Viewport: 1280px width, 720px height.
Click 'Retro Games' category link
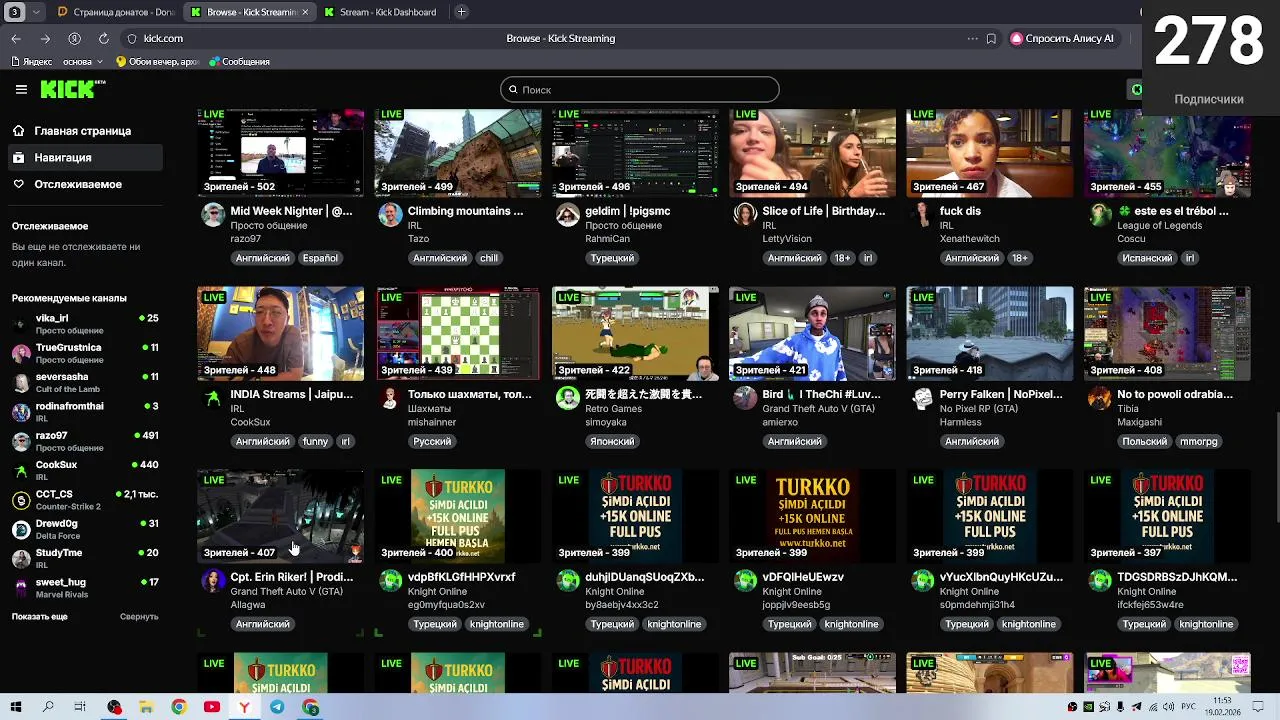click(x=614, y=408)
